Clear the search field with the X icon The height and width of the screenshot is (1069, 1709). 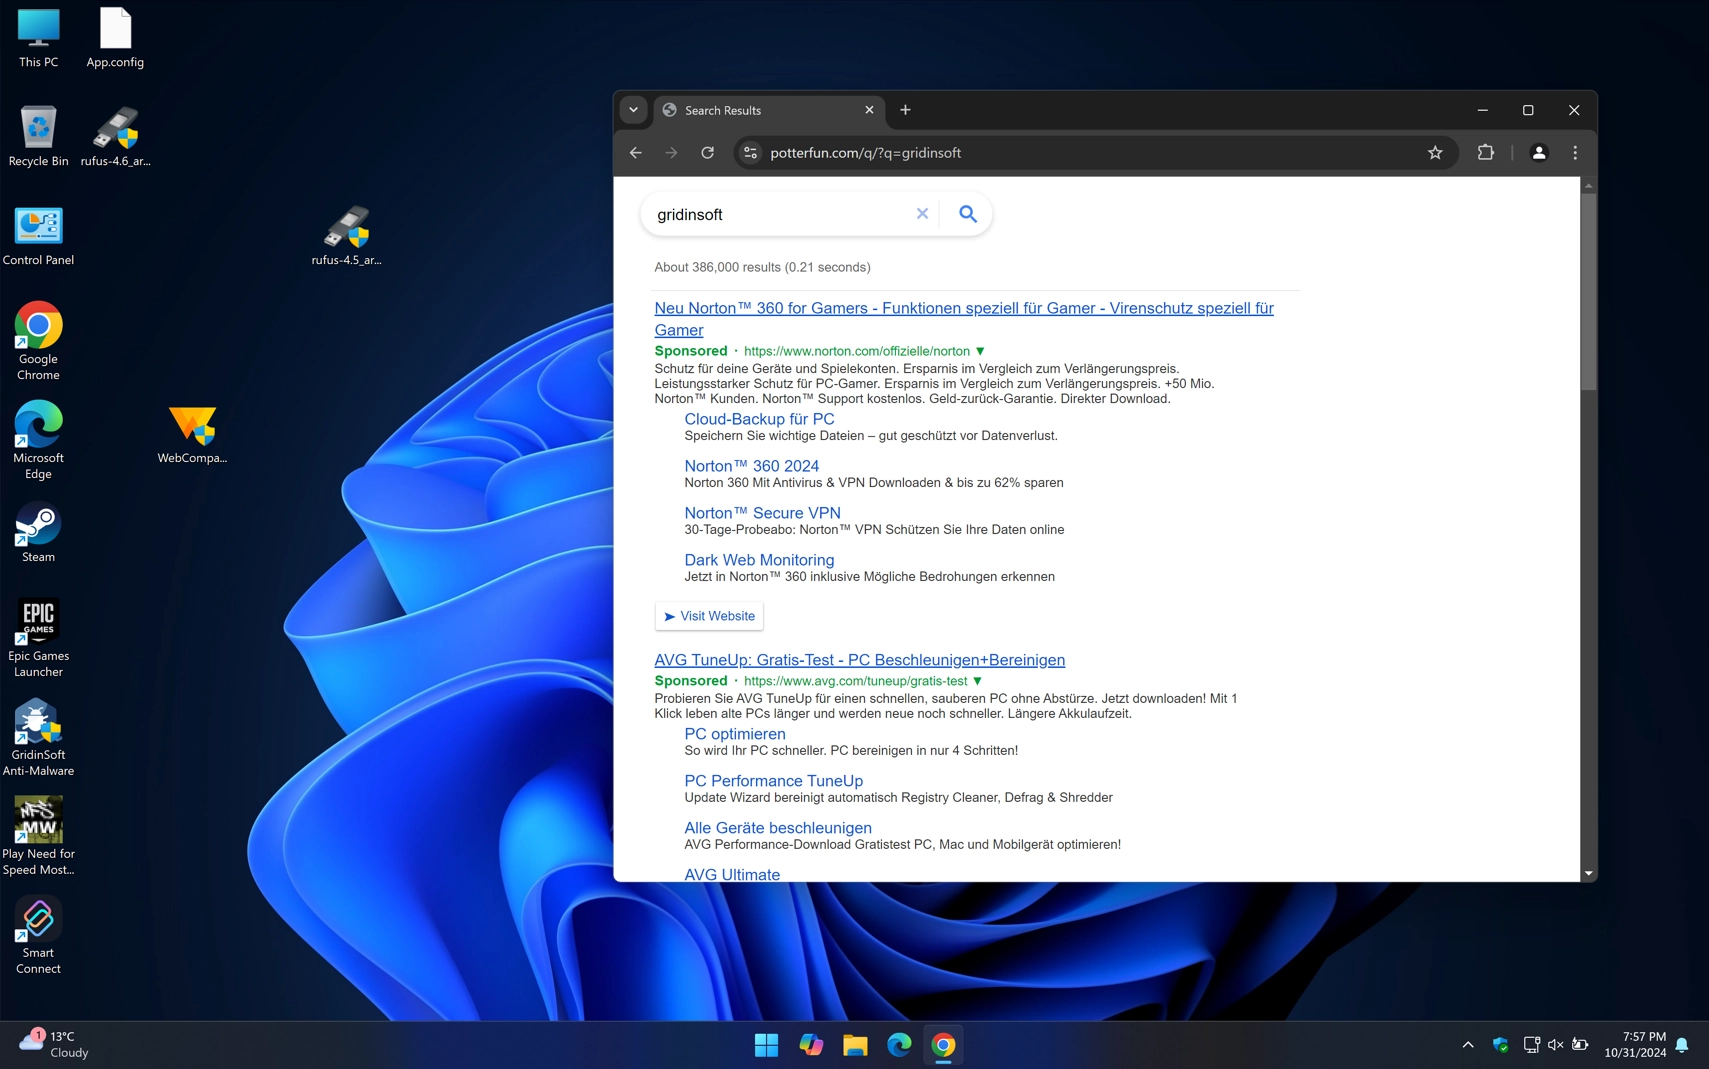coord(921,213)
